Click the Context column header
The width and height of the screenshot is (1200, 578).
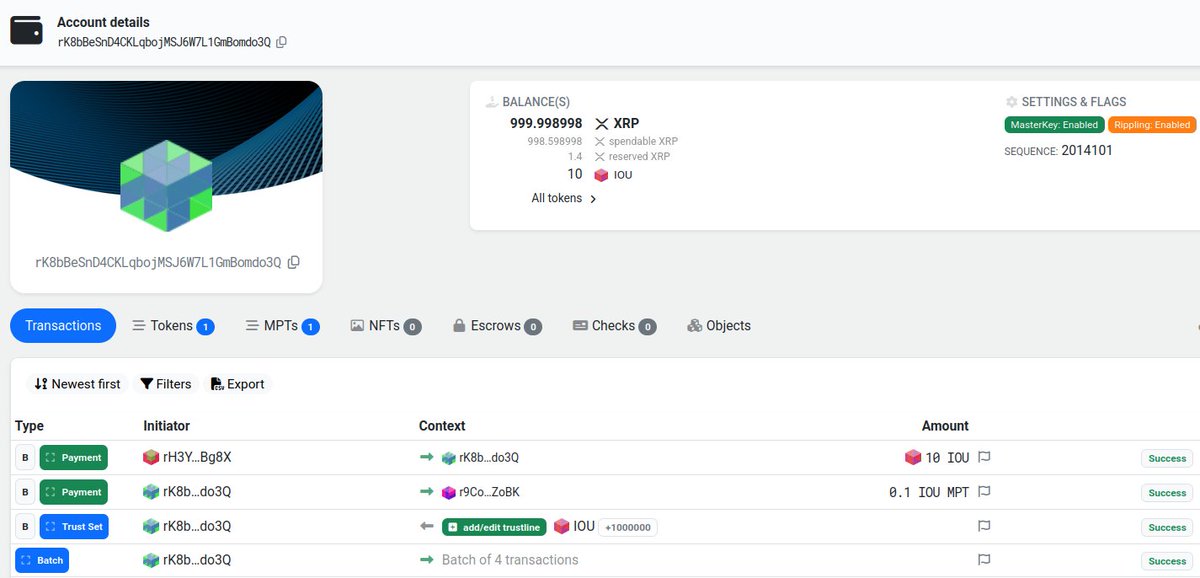pos(442,426)
